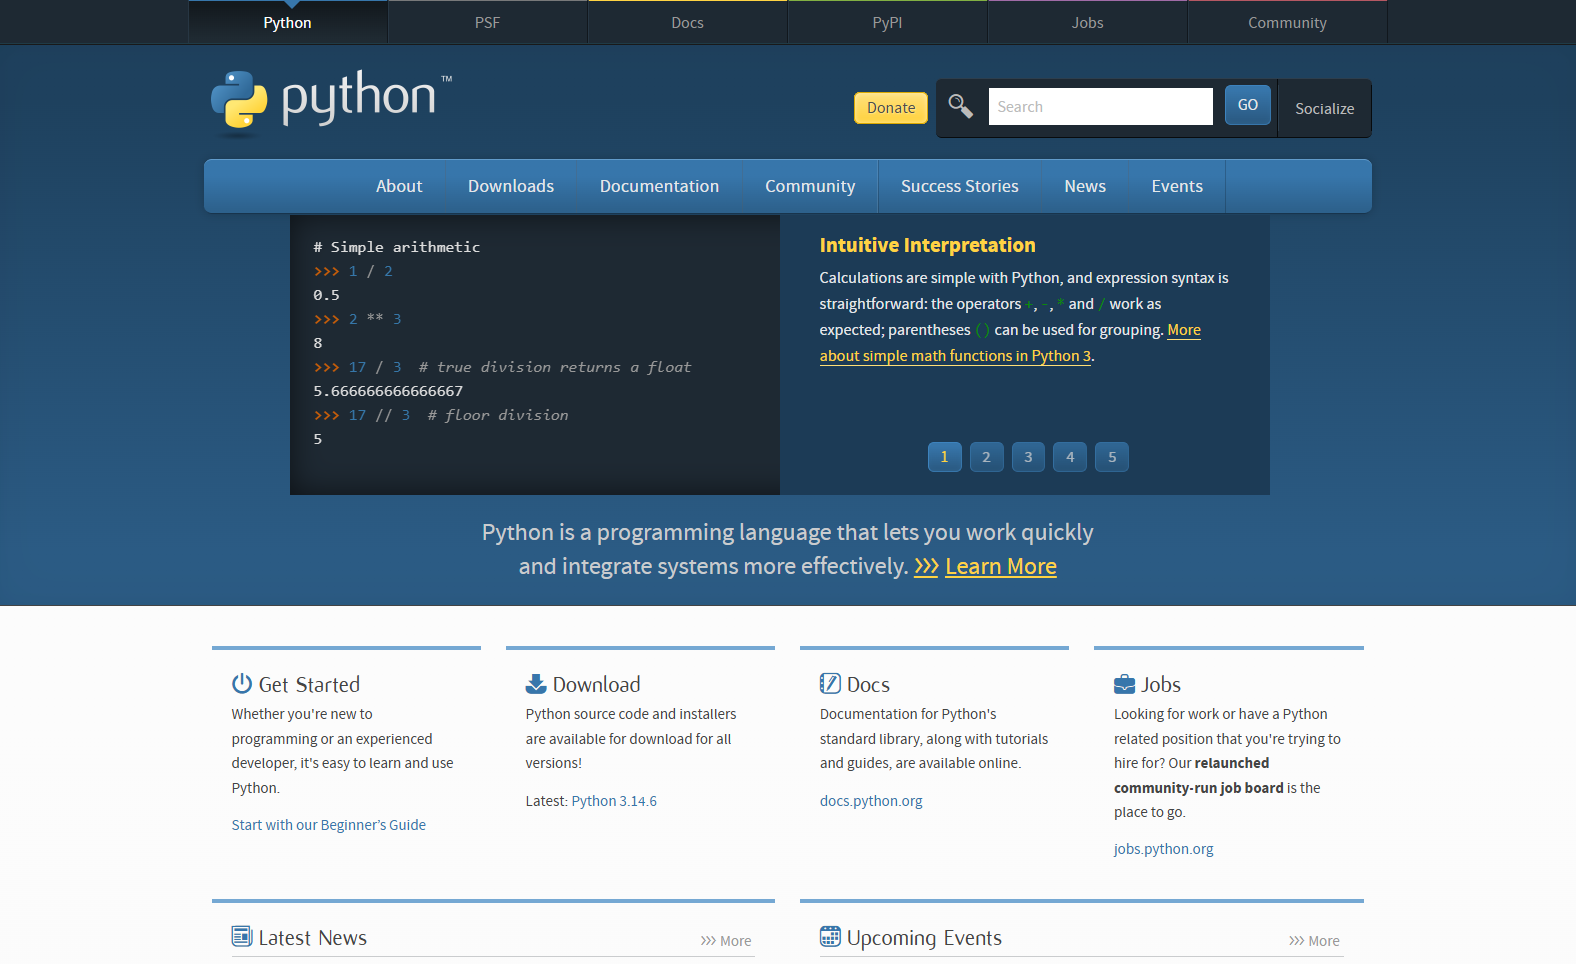The height and width of the screenshot is (964, 1576).
Task: Click More next to Latest News
Action: 726,941
